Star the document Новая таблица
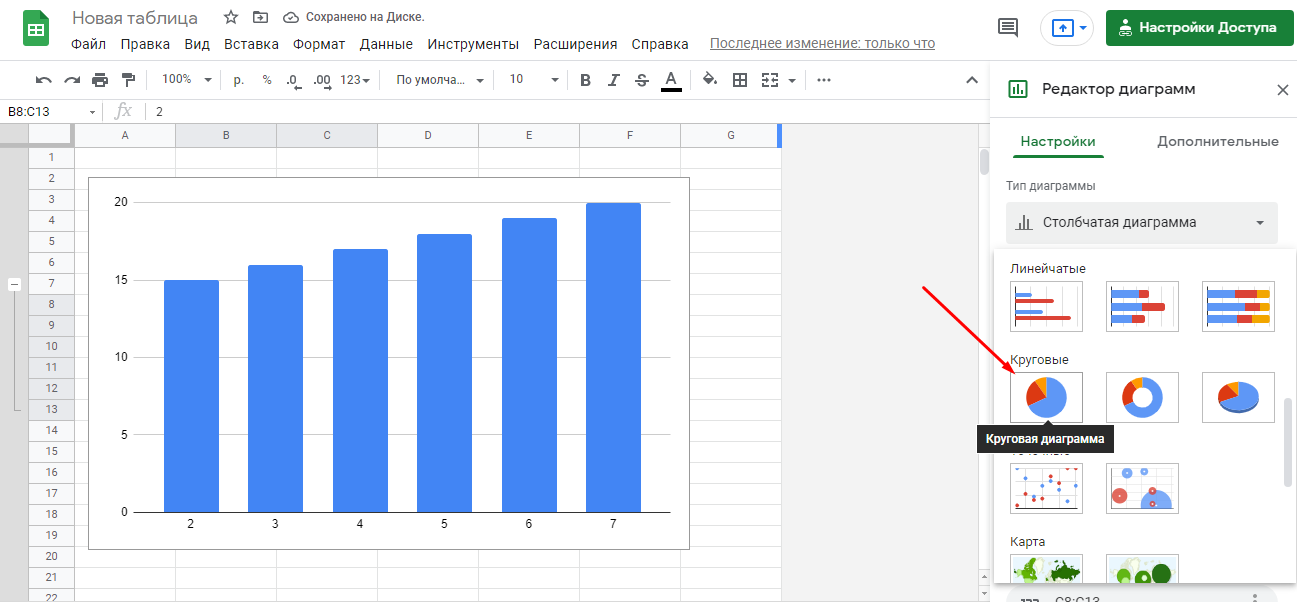This screenshot has width=1297, height=602. [x=231, y=18]
